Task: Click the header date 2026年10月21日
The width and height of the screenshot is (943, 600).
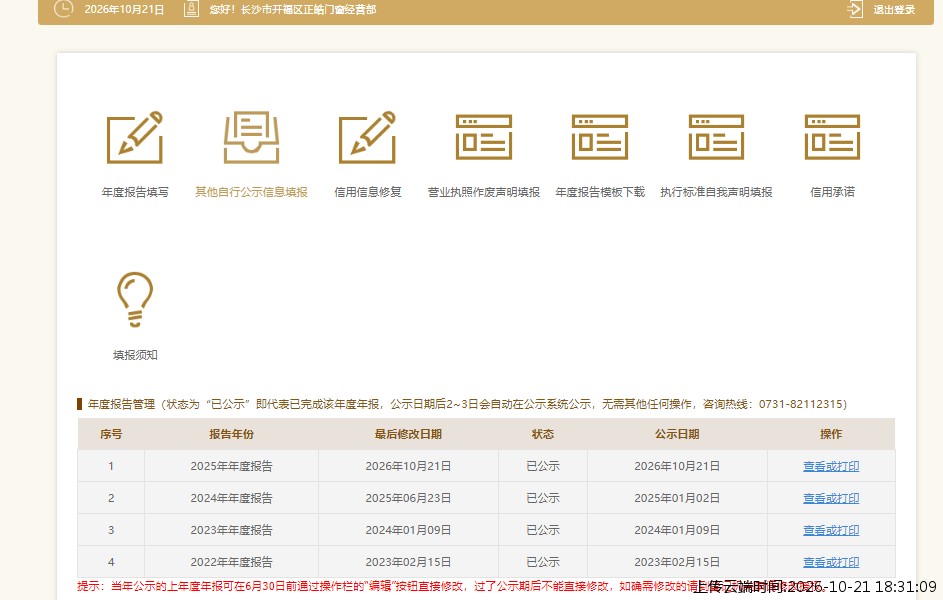Action: pos(124,10)
